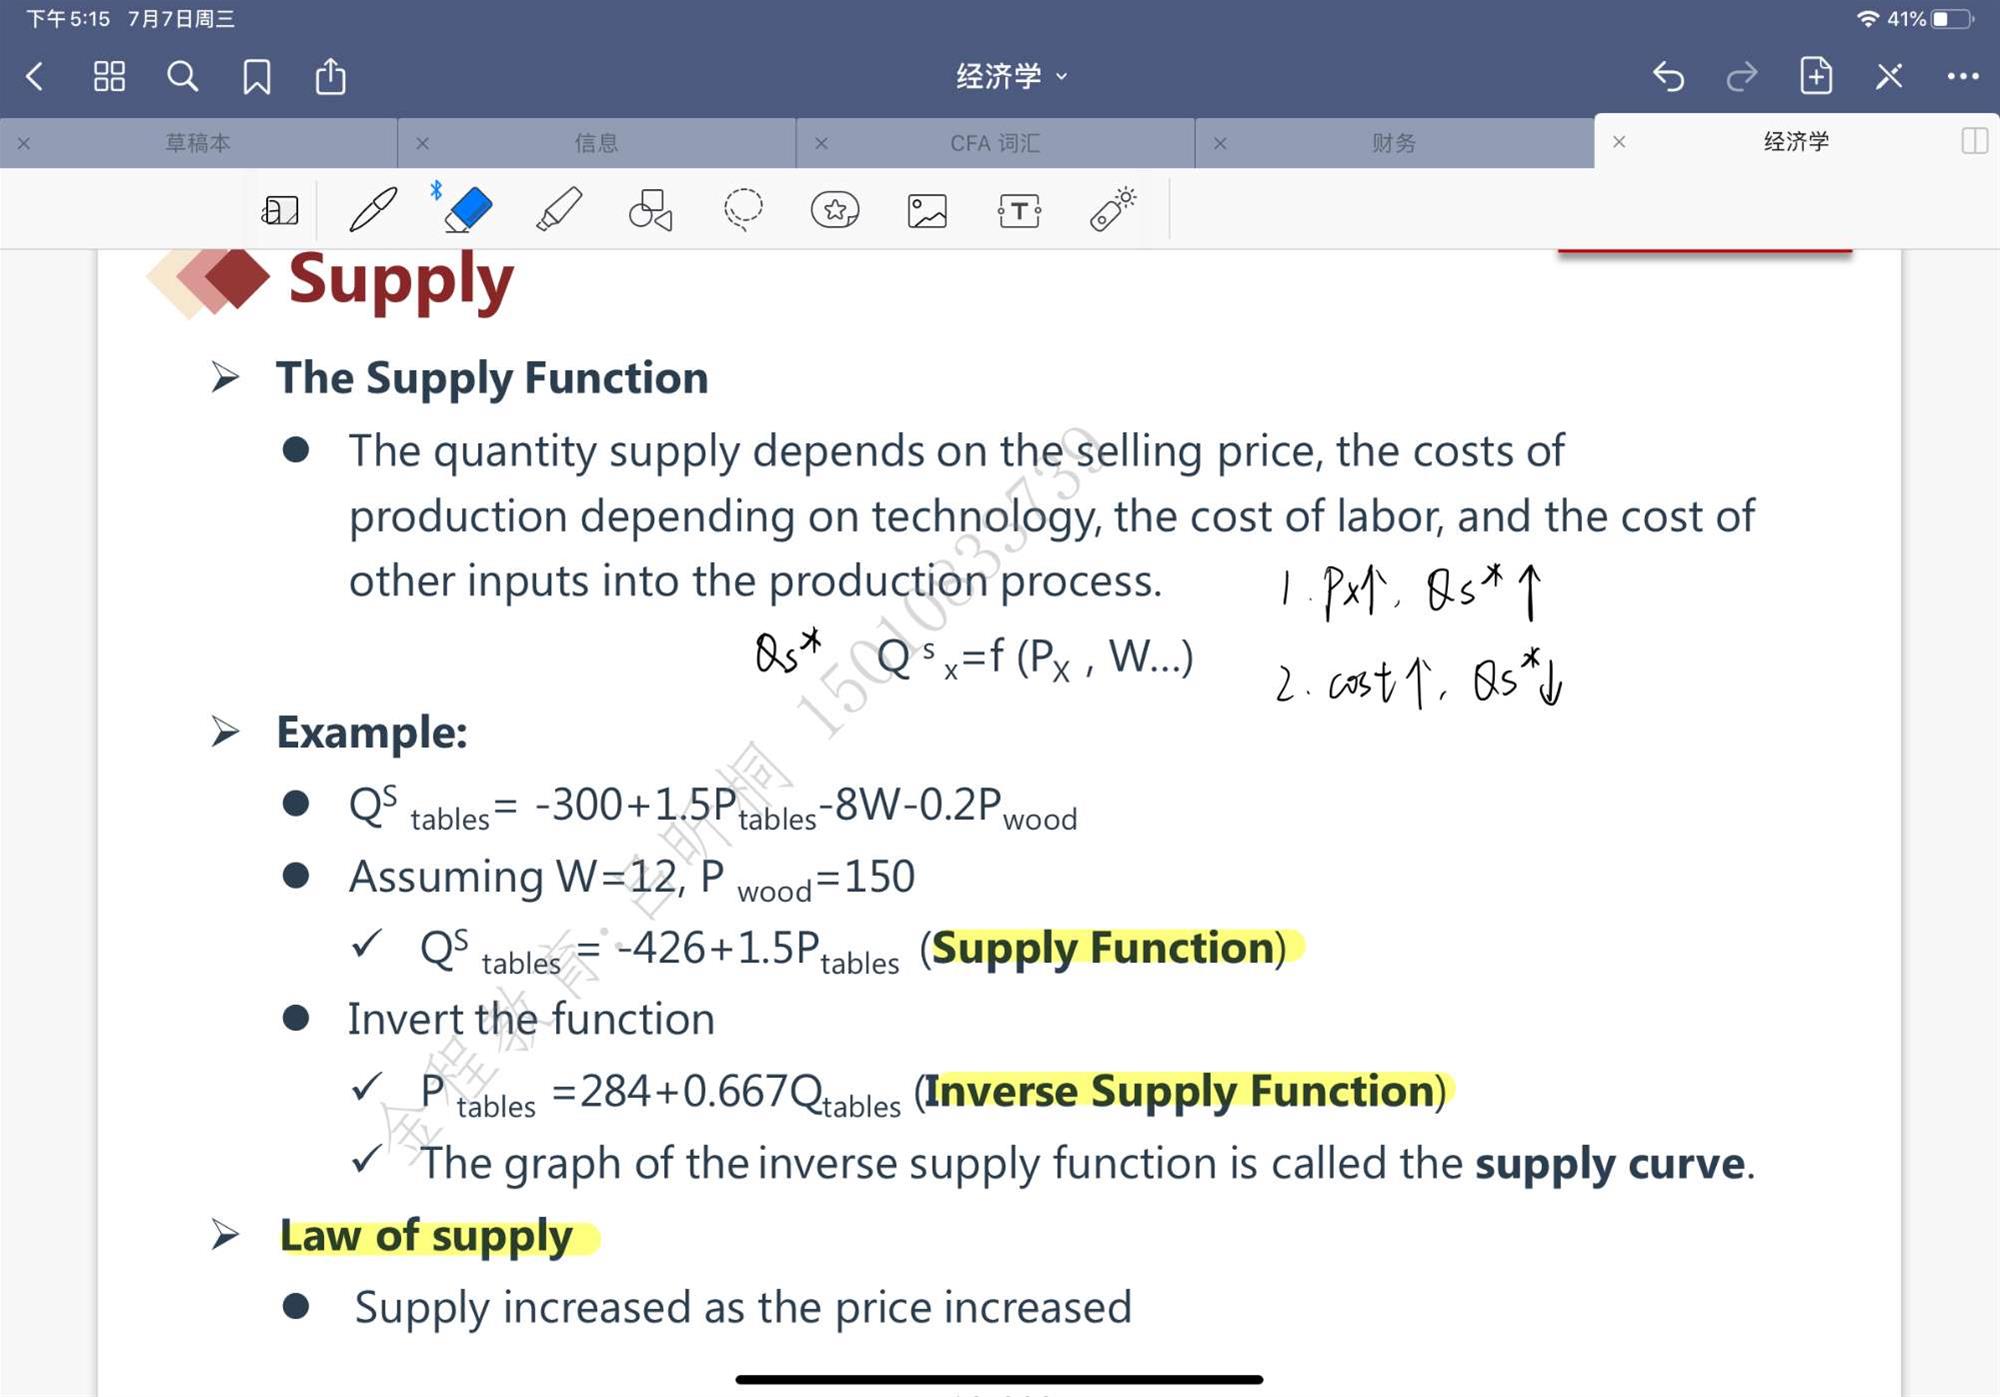Toggle bookmark for this page
The width and height of the screenshot is (2000, 1397).
(256, 76)
